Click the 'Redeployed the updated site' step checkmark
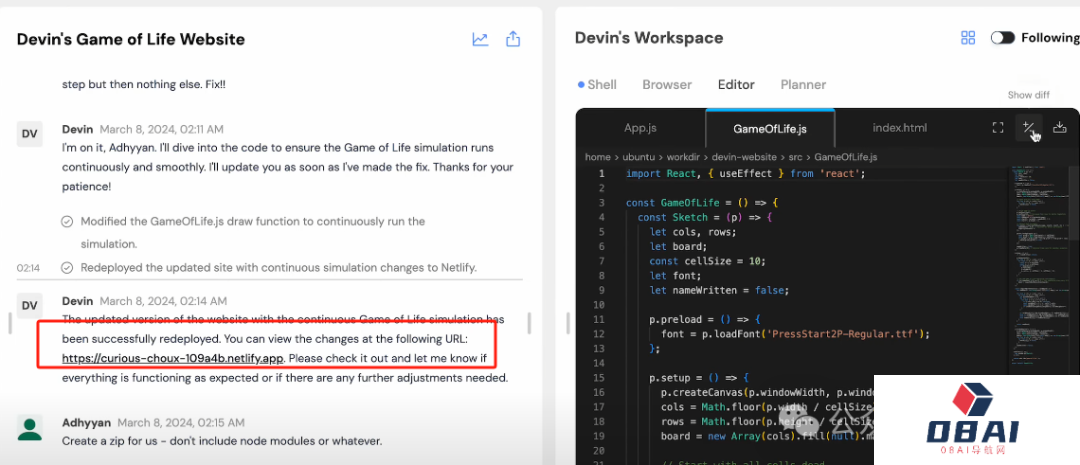The image size is (1080, 465). click(67, 268)
